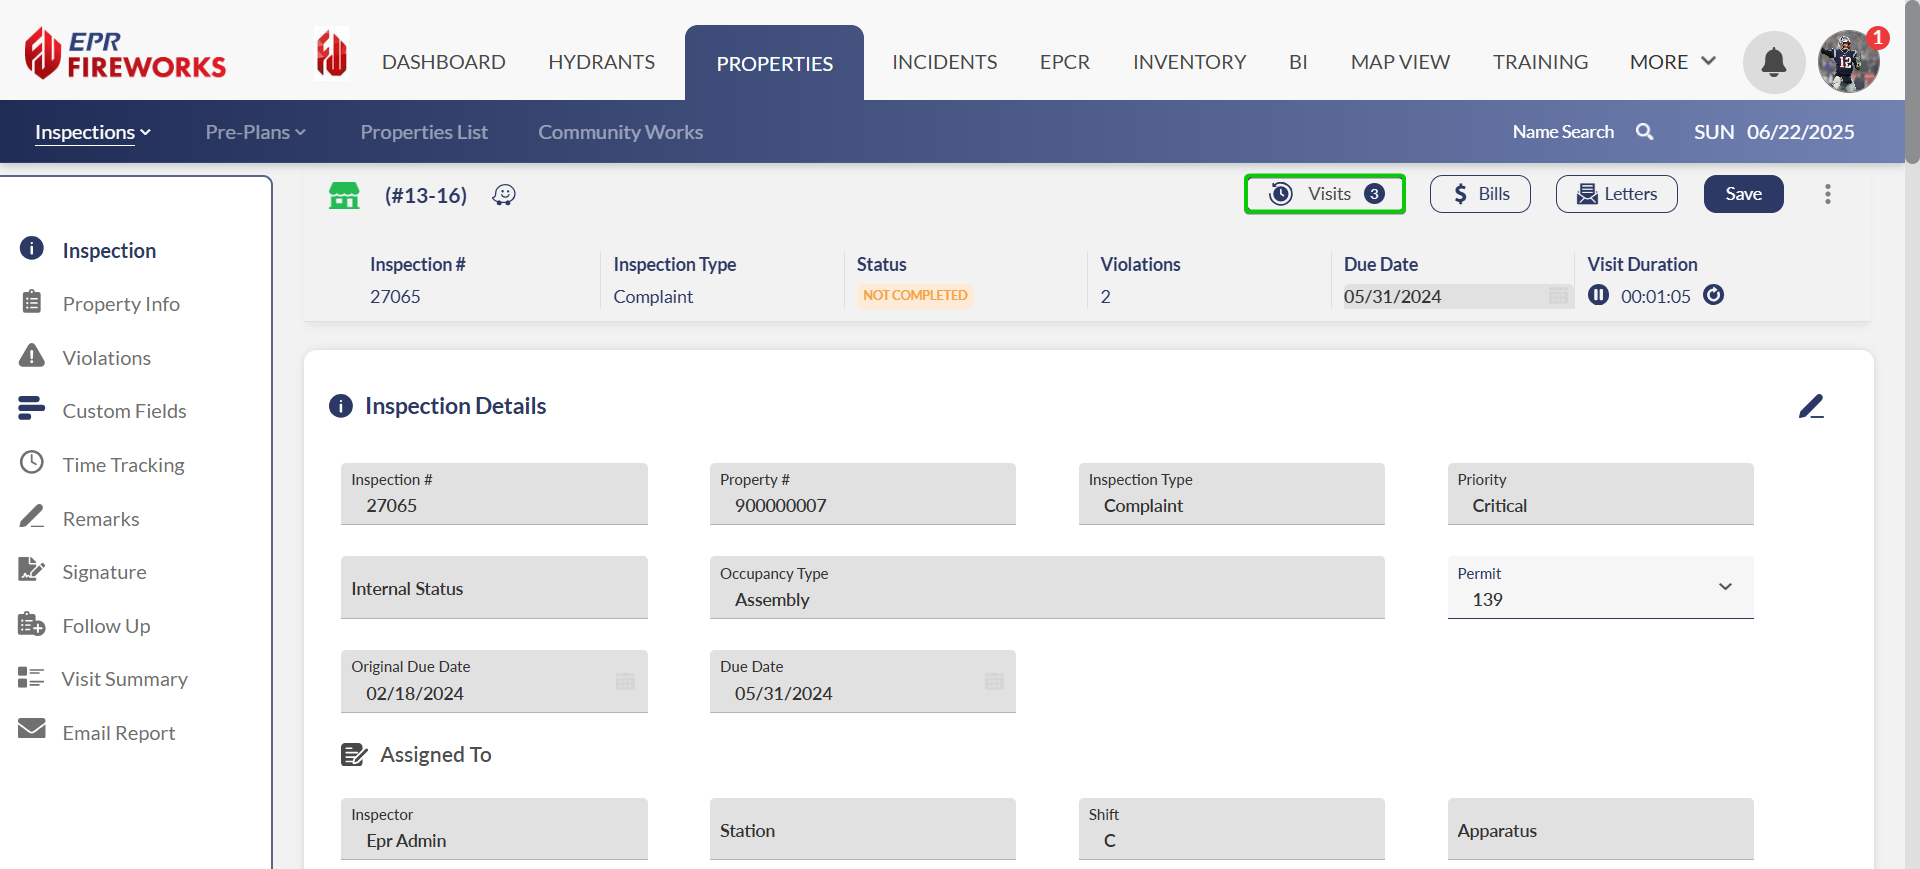This screenshot has width=1920, height=869.
Task: Reset the visit duration timer icon
Action: point(1713,295)
